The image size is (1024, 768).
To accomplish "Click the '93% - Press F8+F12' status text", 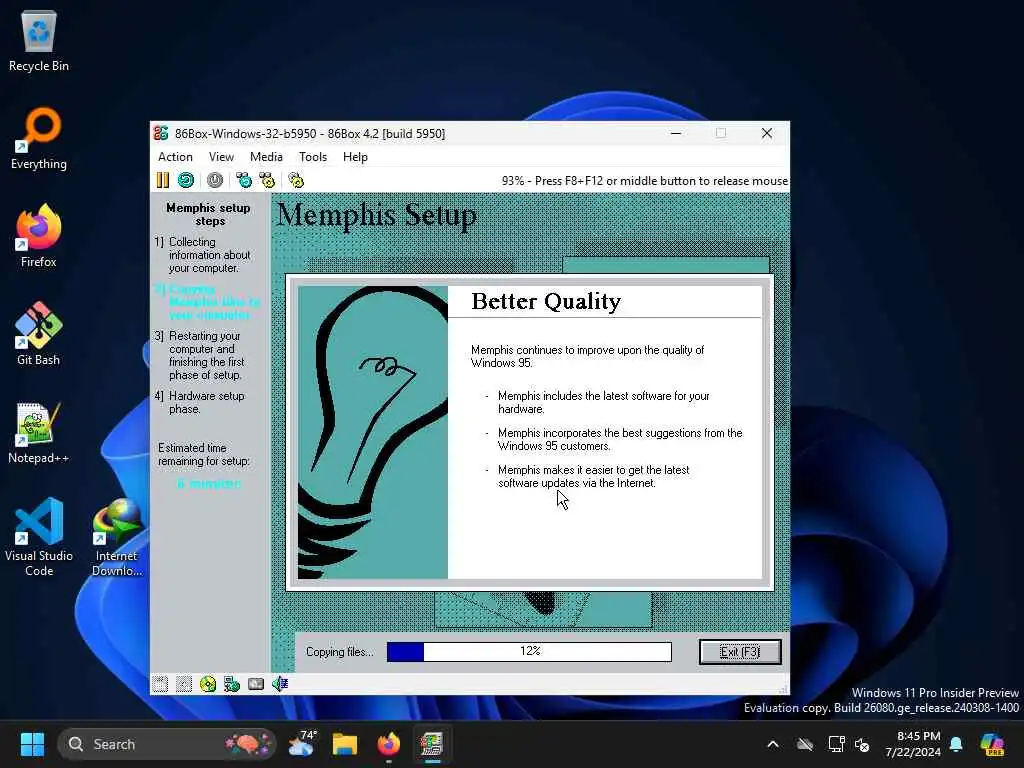I will click(645, 181).
